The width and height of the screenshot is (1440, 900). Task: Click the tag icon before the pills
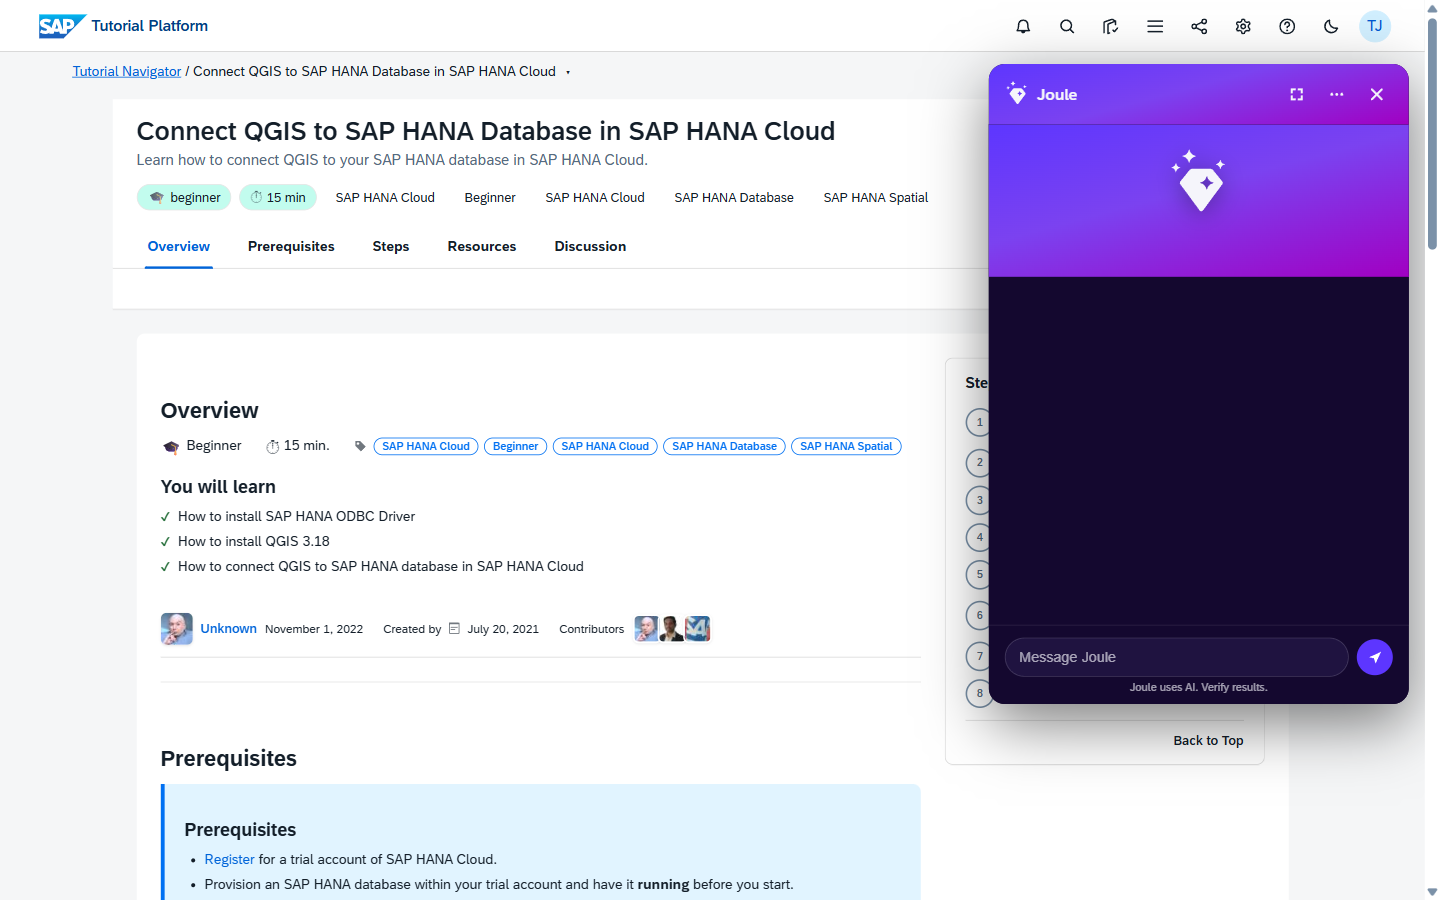[x=360, y=446]
